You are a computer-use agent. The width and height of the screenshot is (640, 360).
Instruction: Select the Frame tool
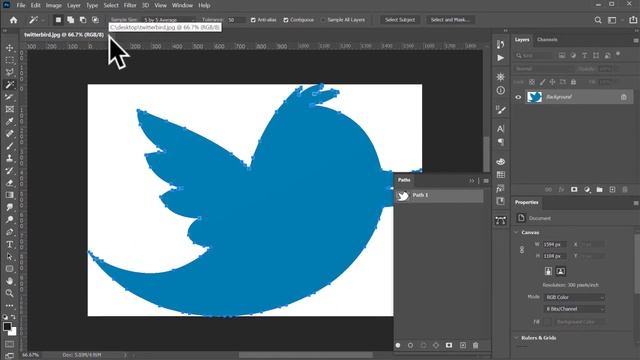9,109
